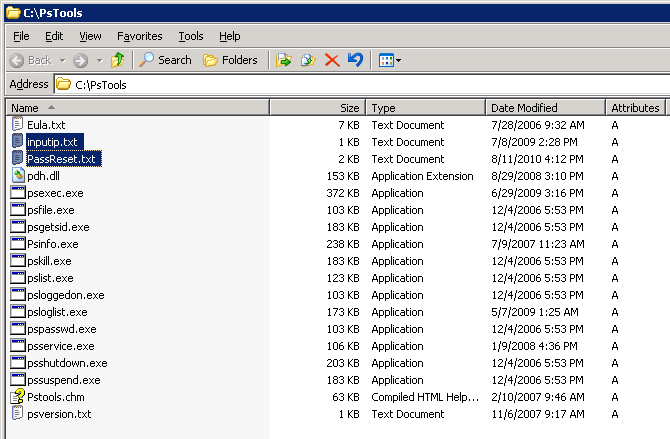Click the file name psloggedon.exe
The image size is (670, 439).
point(66,295)
